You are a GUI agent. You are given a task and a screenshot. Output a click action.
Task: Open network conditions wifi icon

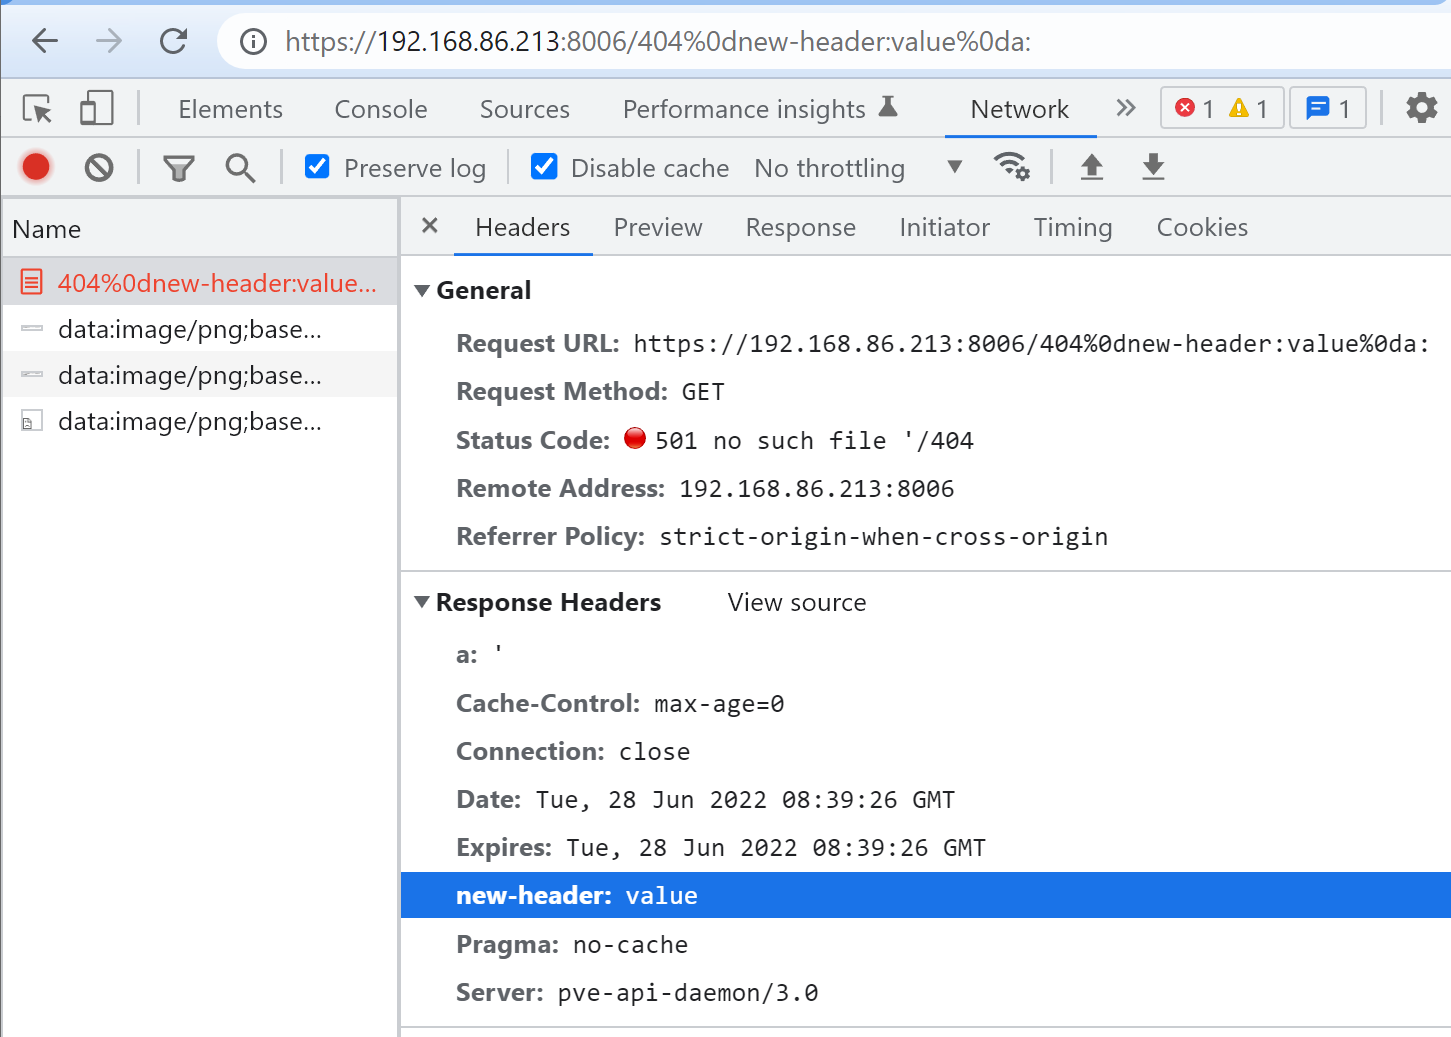coord(1011,166)
